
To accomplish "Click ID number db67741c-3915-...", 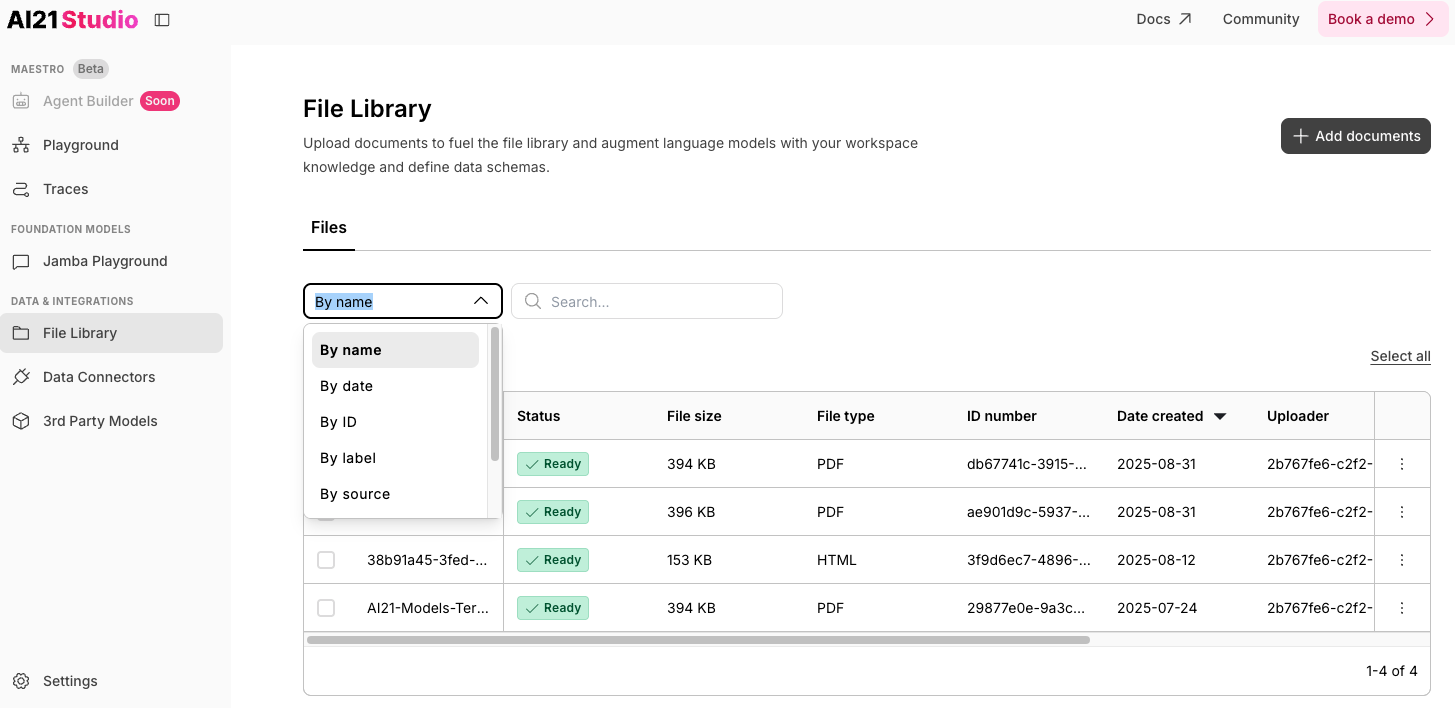I will pos(1029,464).
